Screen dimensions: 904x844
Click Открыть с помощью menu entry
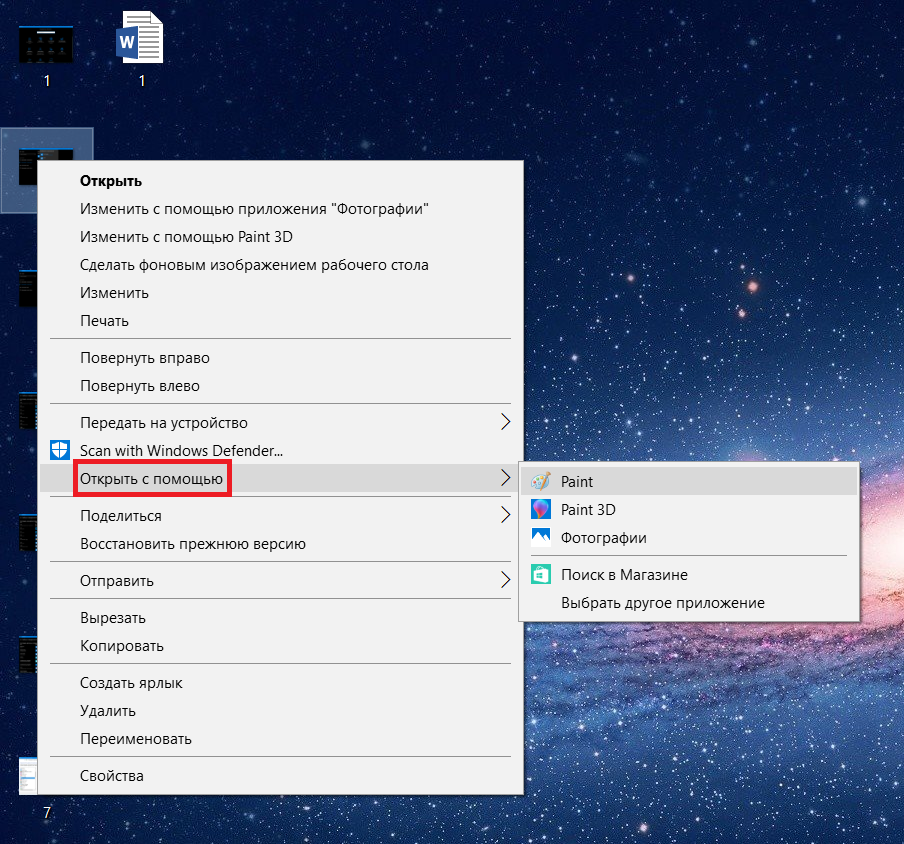pyautogui.click(x=281, y=478)
